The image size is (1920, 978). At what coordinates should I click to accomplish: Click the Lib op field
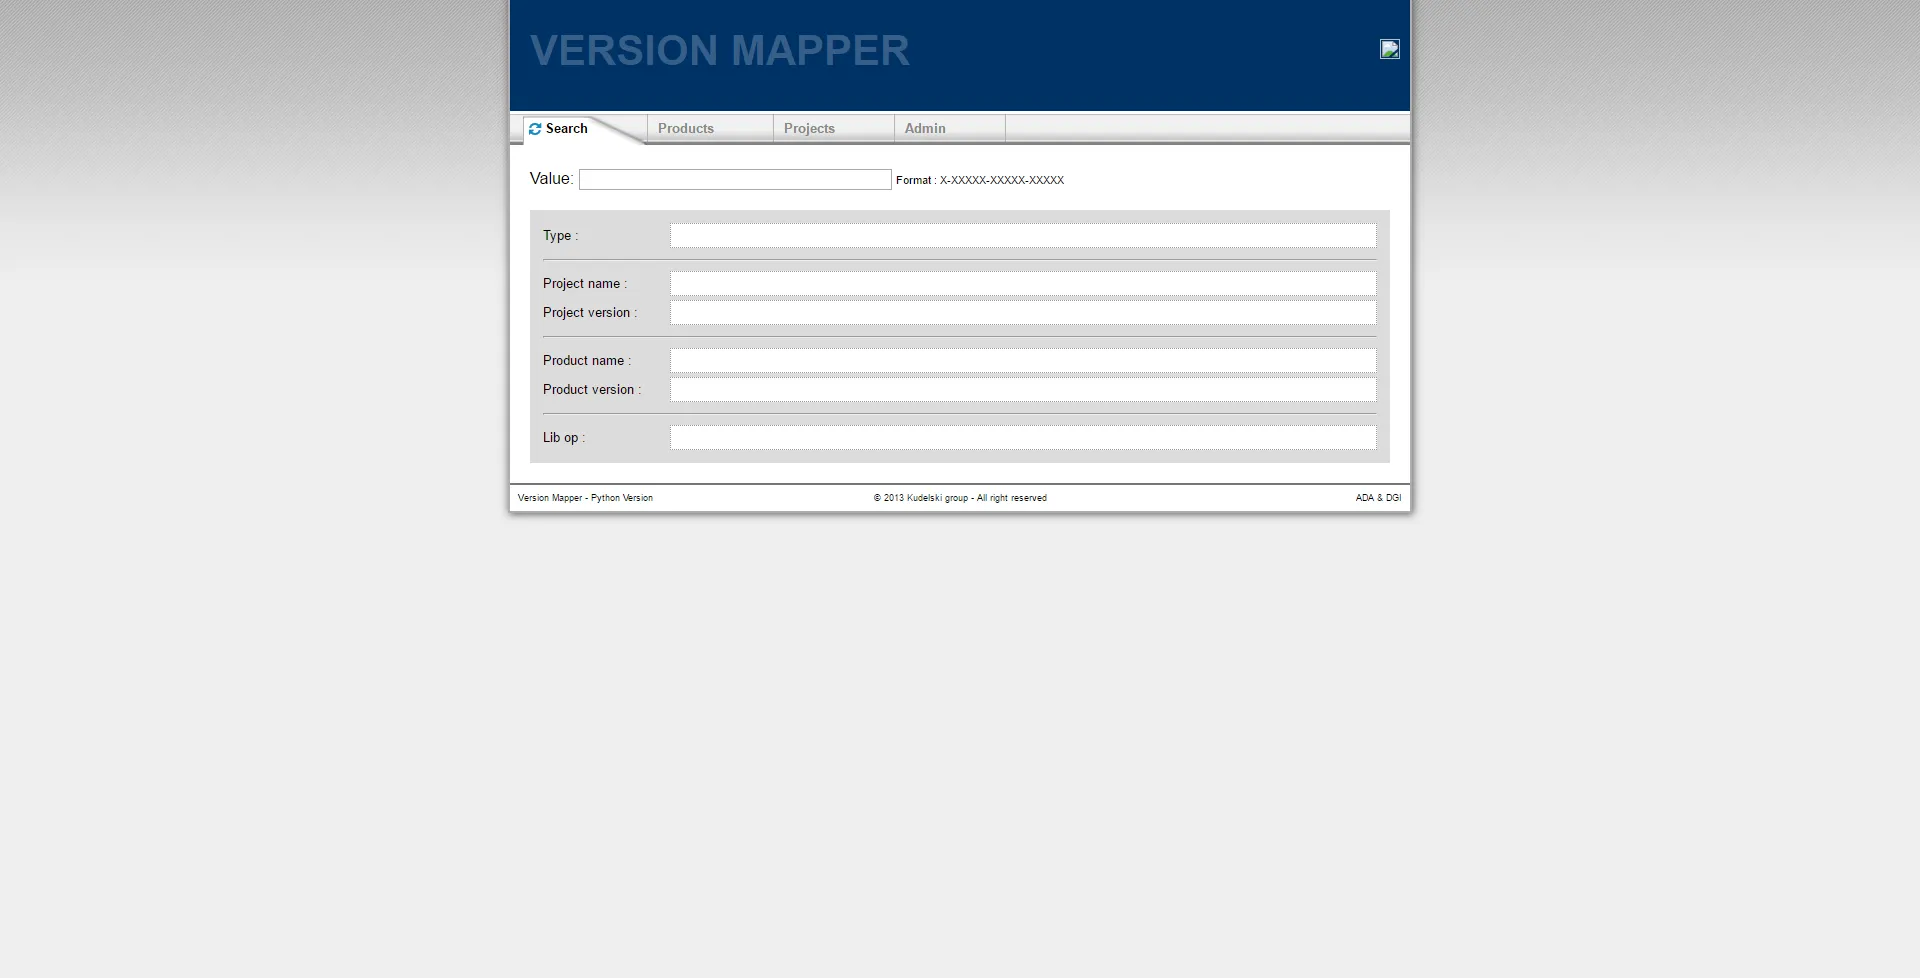[1023, 438]
